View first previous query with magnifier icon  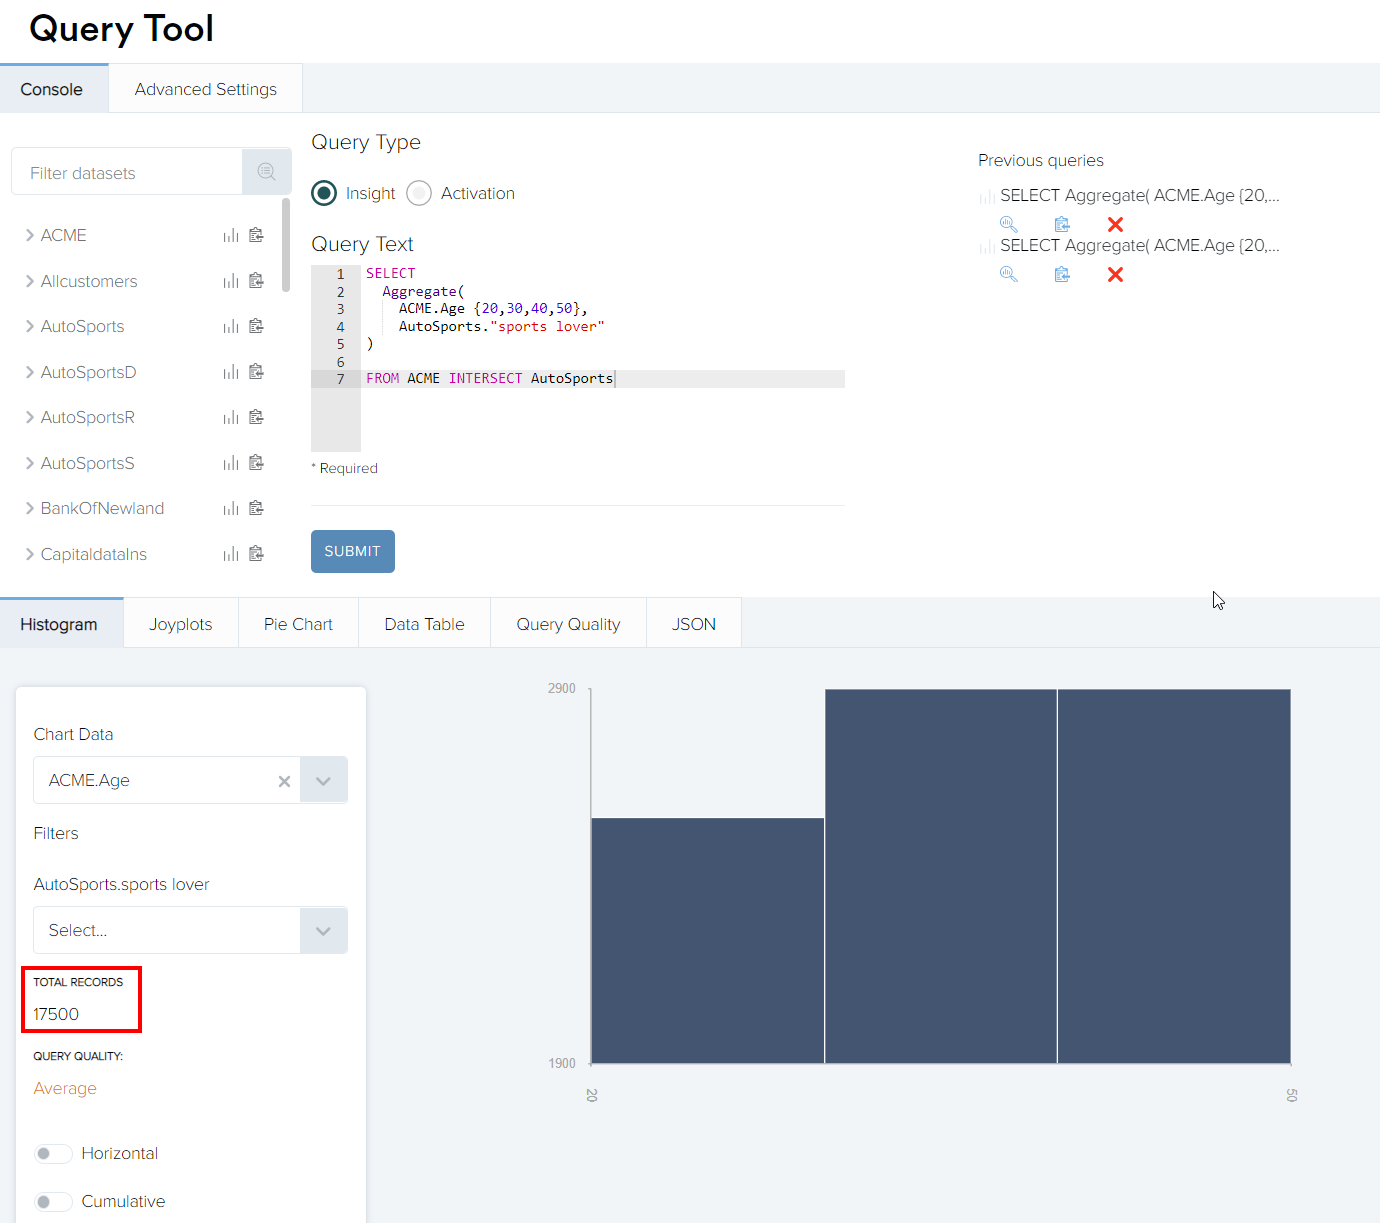click(x=1009, y=224)
